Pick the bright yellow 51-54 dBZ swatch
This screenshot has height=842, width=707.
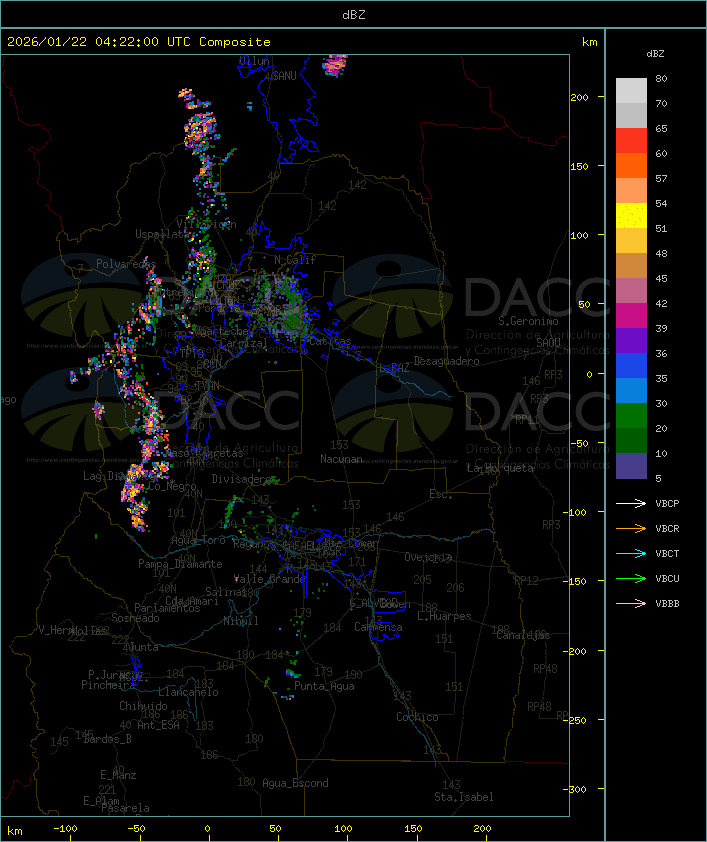pyautogui.click(x=631, y=215)
